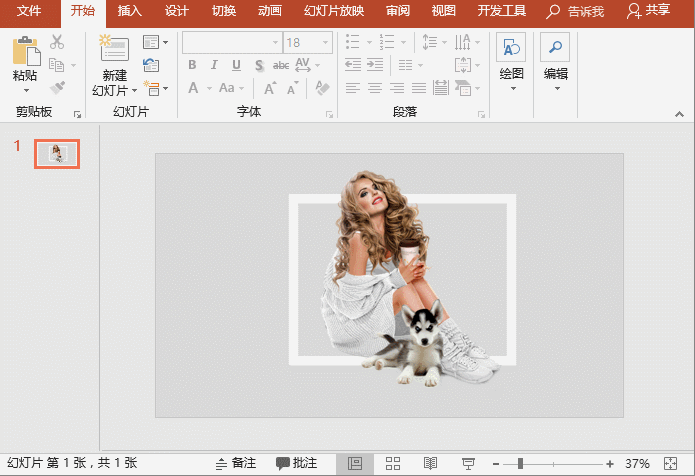
Task: Open the Drawing (绘图) tools icon
Action: coord(511,50)
